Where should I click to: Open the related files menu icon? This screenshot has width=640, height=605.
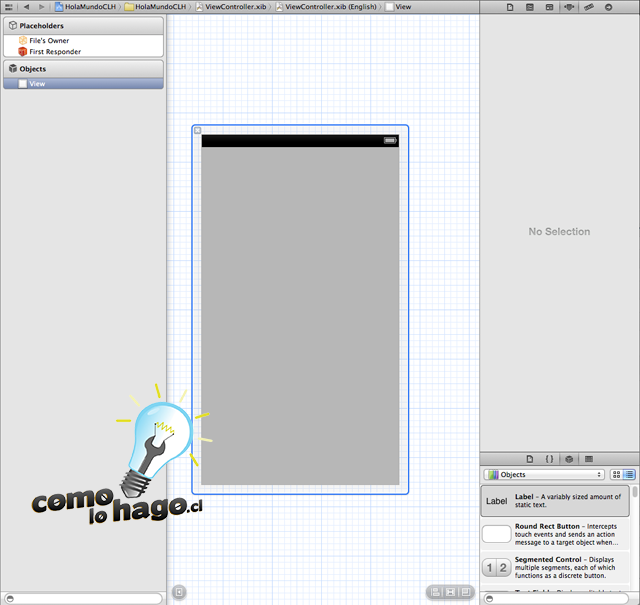coord(8,7)
